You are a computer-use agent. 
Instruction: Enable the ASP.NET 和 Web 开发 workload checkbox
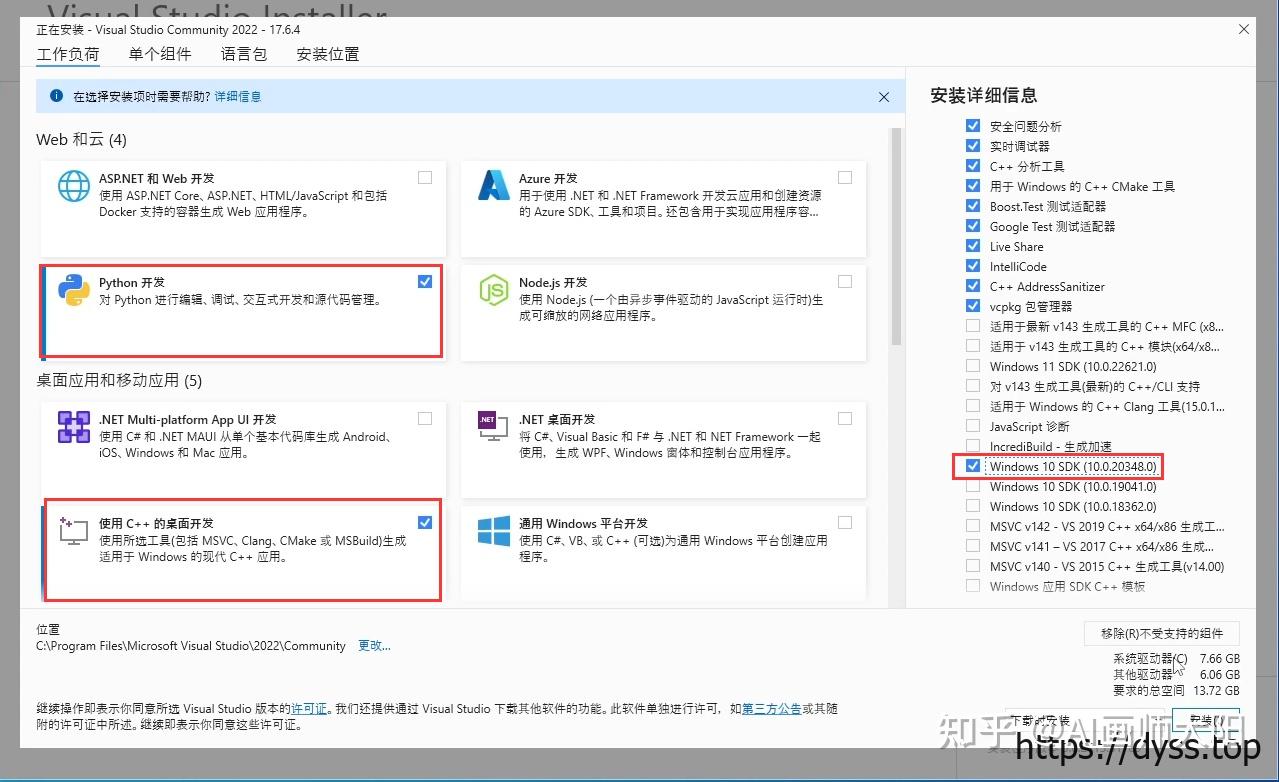(x=425, y=178)
